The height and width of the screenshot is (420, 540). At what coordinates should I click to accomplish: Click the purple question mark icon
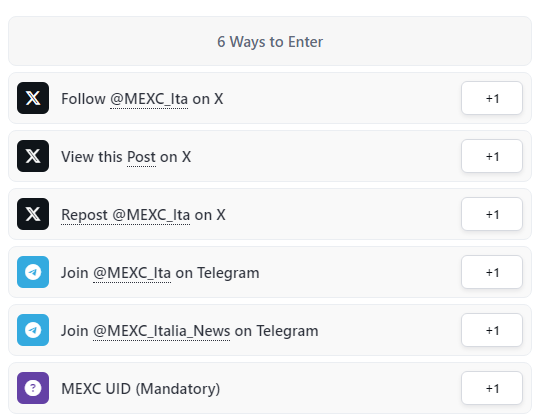(x=33, y=388)
